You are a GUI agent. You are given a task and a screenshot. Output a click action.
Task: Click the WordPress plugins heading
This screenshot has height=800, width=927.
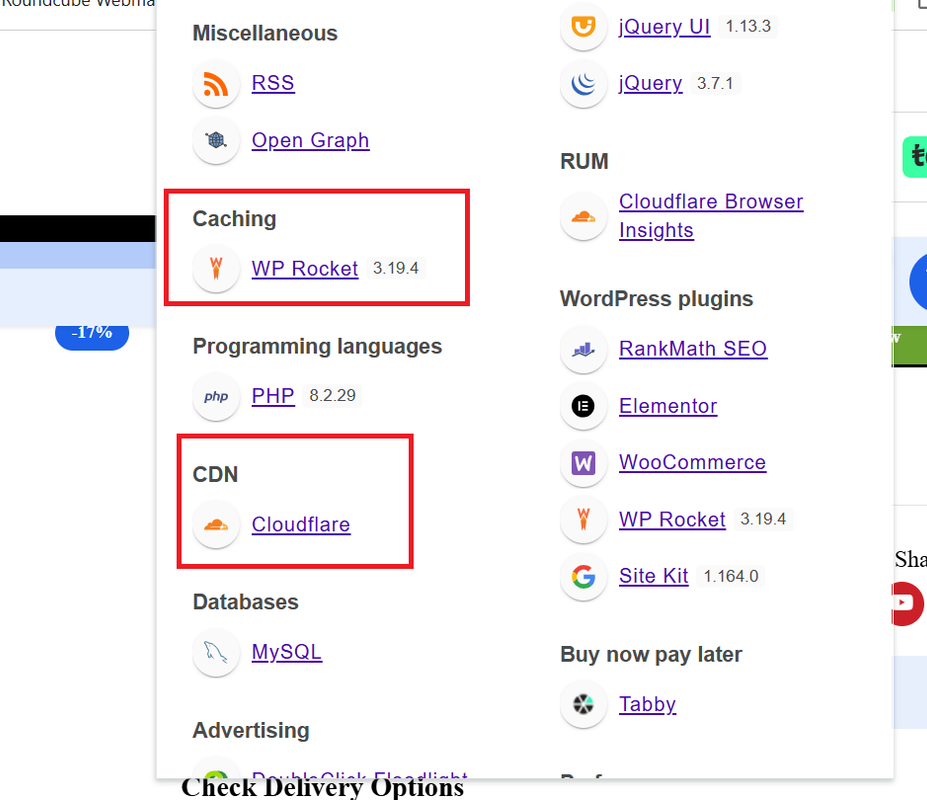coord(657,299)
